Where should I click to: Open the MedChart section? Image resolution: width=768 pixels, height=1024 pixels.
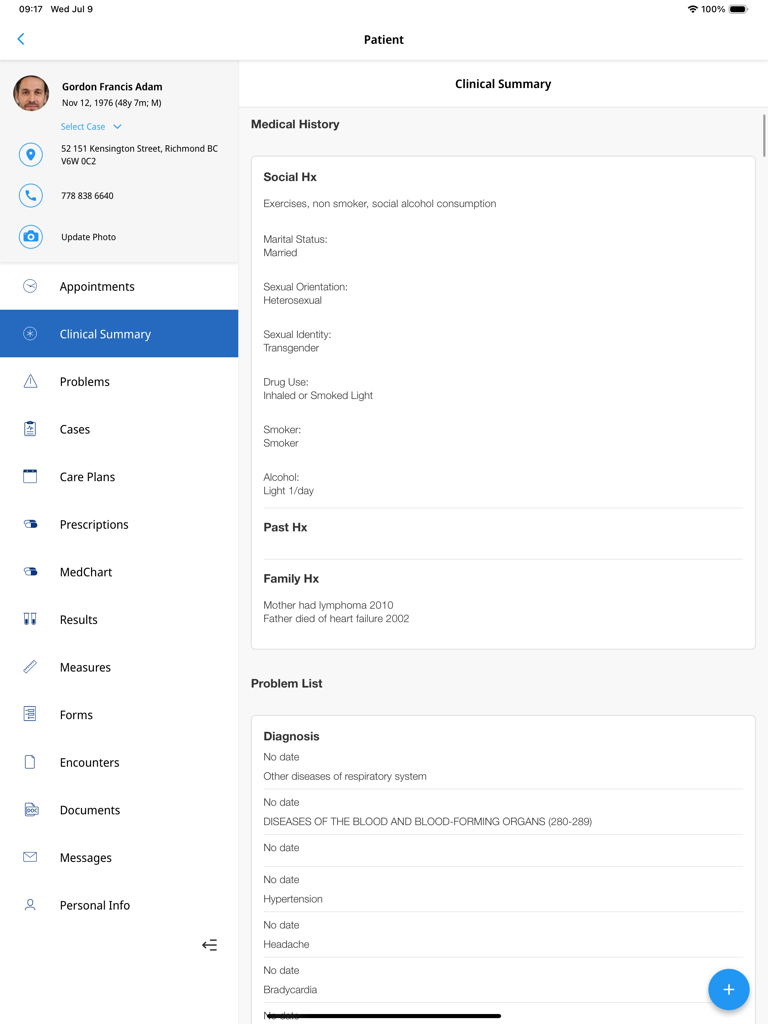tap(86, 572)
